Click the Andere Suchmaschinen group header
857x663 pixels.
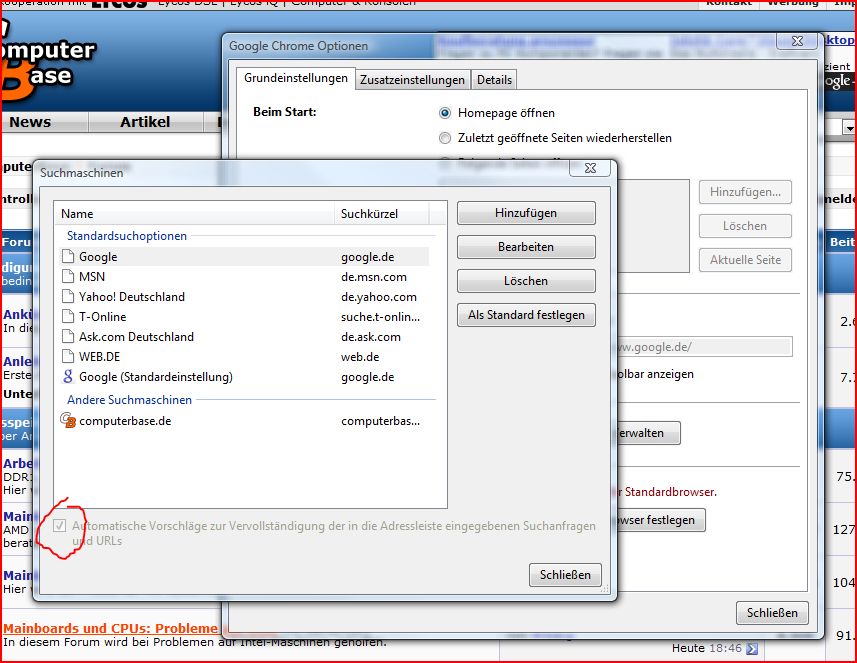130,400
